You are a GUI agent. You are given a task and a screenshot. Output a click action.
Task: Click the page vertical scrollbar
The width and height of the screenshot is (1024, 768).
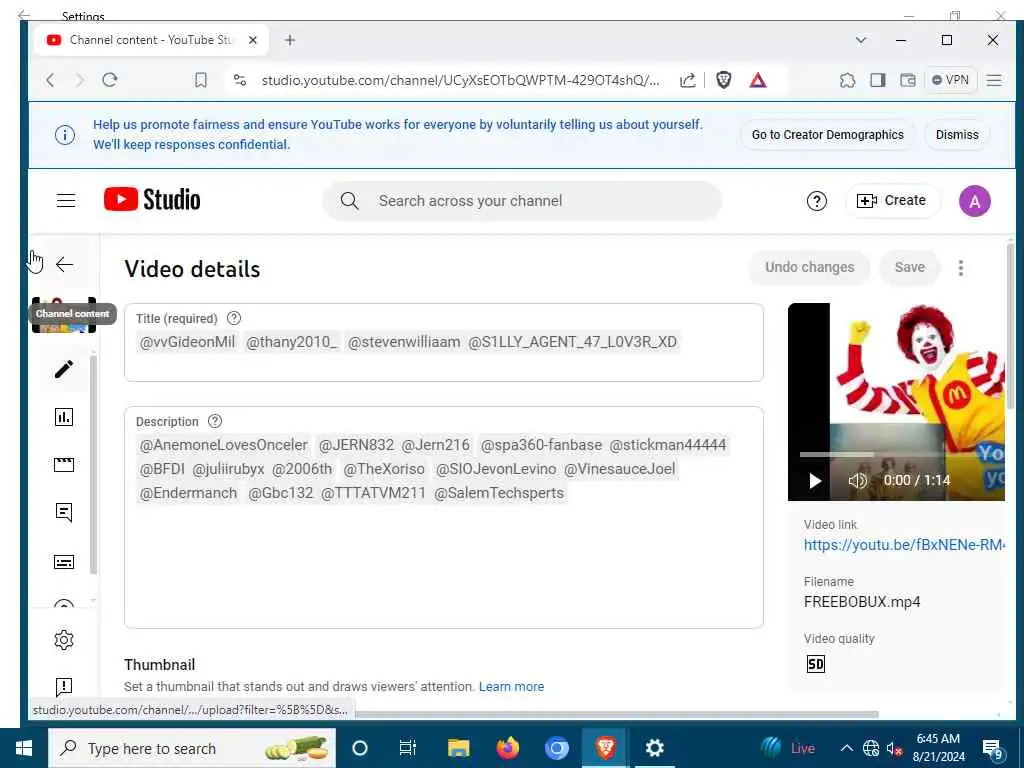coord(1010,327)
